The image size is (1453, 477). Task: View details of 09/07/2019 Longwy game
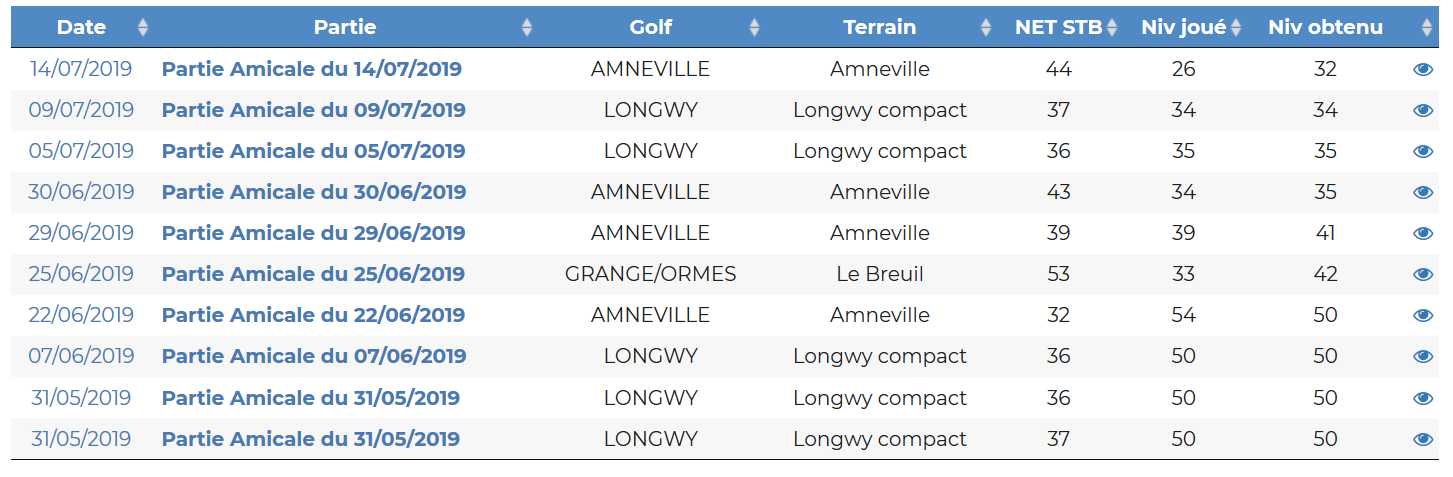click(x=1422, y=111)
